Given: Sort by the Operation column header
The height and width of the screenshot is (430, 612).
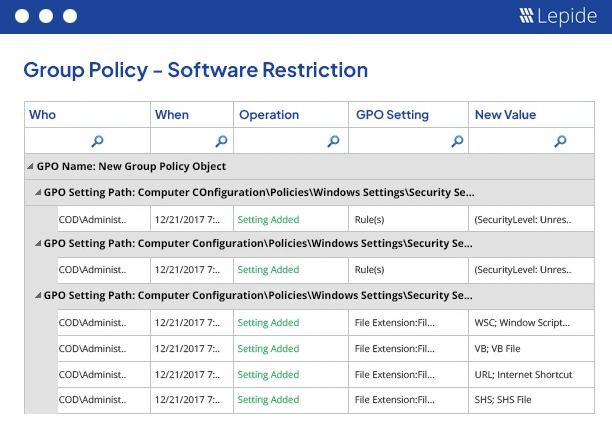Looking at the screenshot, I should click(x=291, y=115).
